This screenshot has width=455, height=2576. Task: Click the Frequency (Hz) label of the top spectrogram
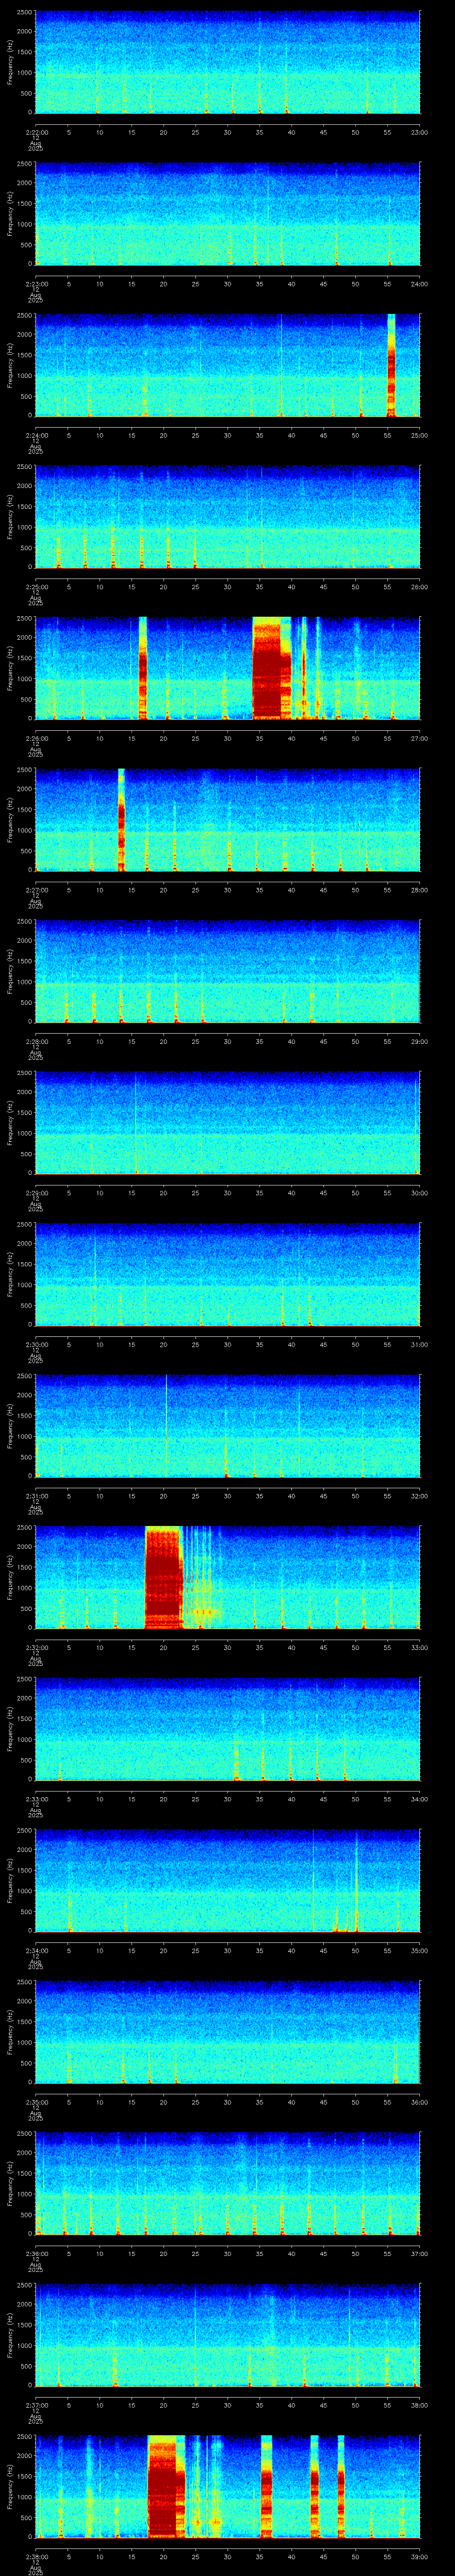11,62
